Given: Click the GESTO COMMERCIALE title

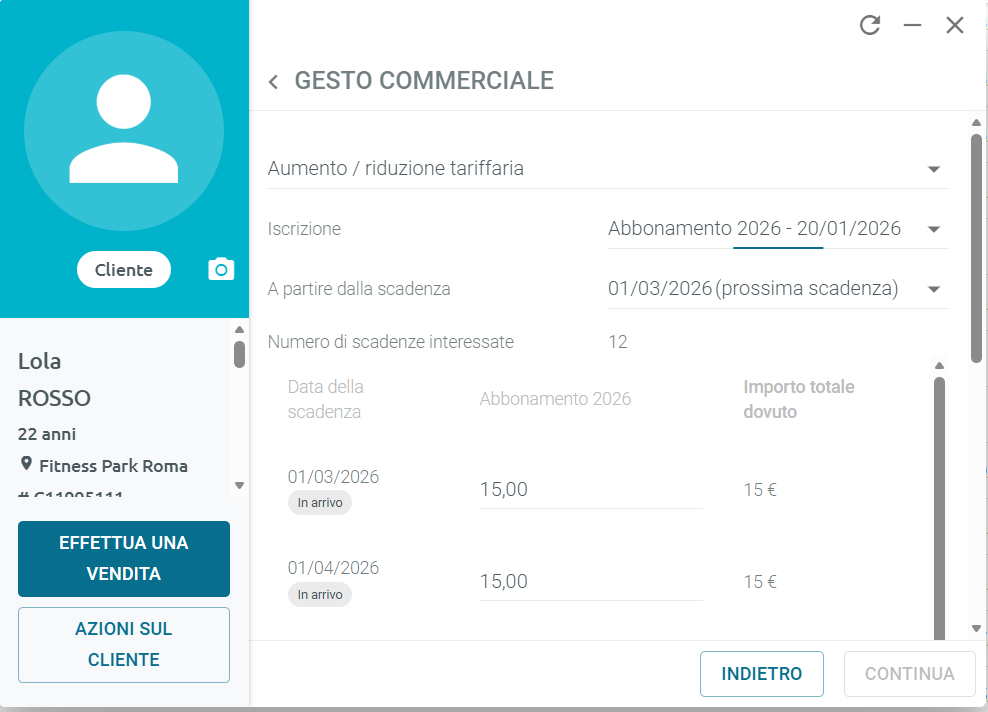Looking at the screenshot, I should point(424,81).
